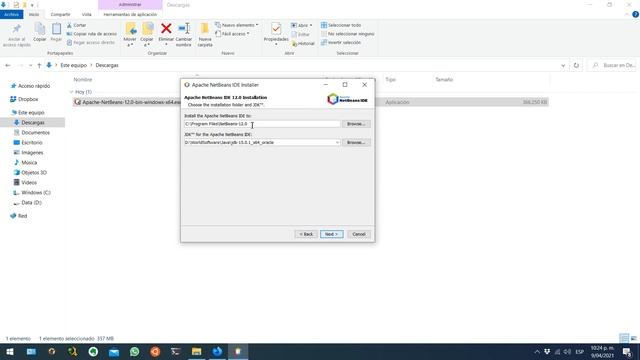This screenshot has height=360, width=640.
Task: Edit the NetBeans install path field
Action: point(262,124)
